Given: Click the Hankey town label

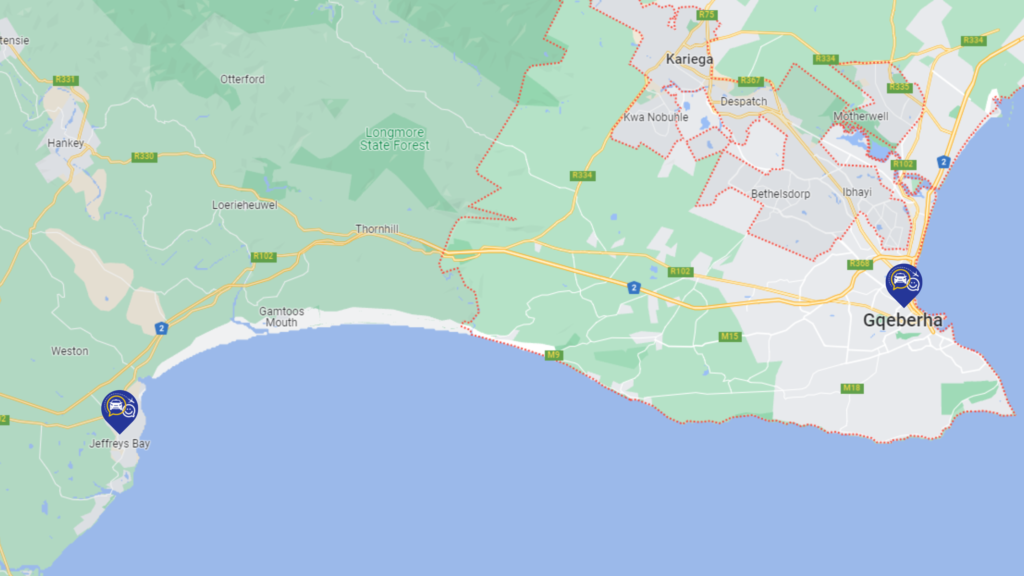Looking at the screenshot, I should 65,143.
